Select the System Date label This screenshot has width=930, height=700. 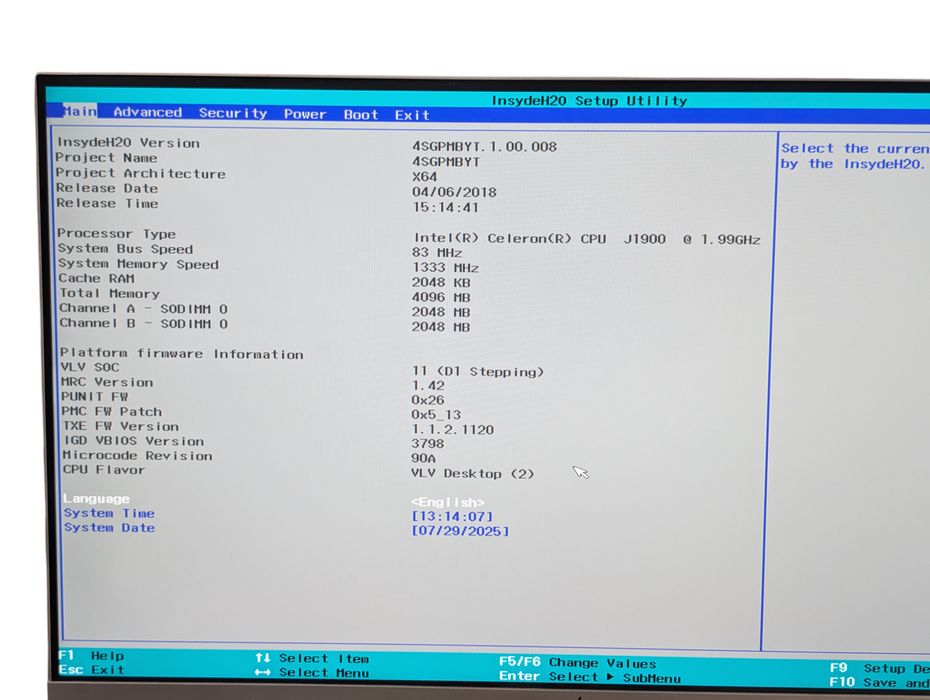click(x=109, y=527)
